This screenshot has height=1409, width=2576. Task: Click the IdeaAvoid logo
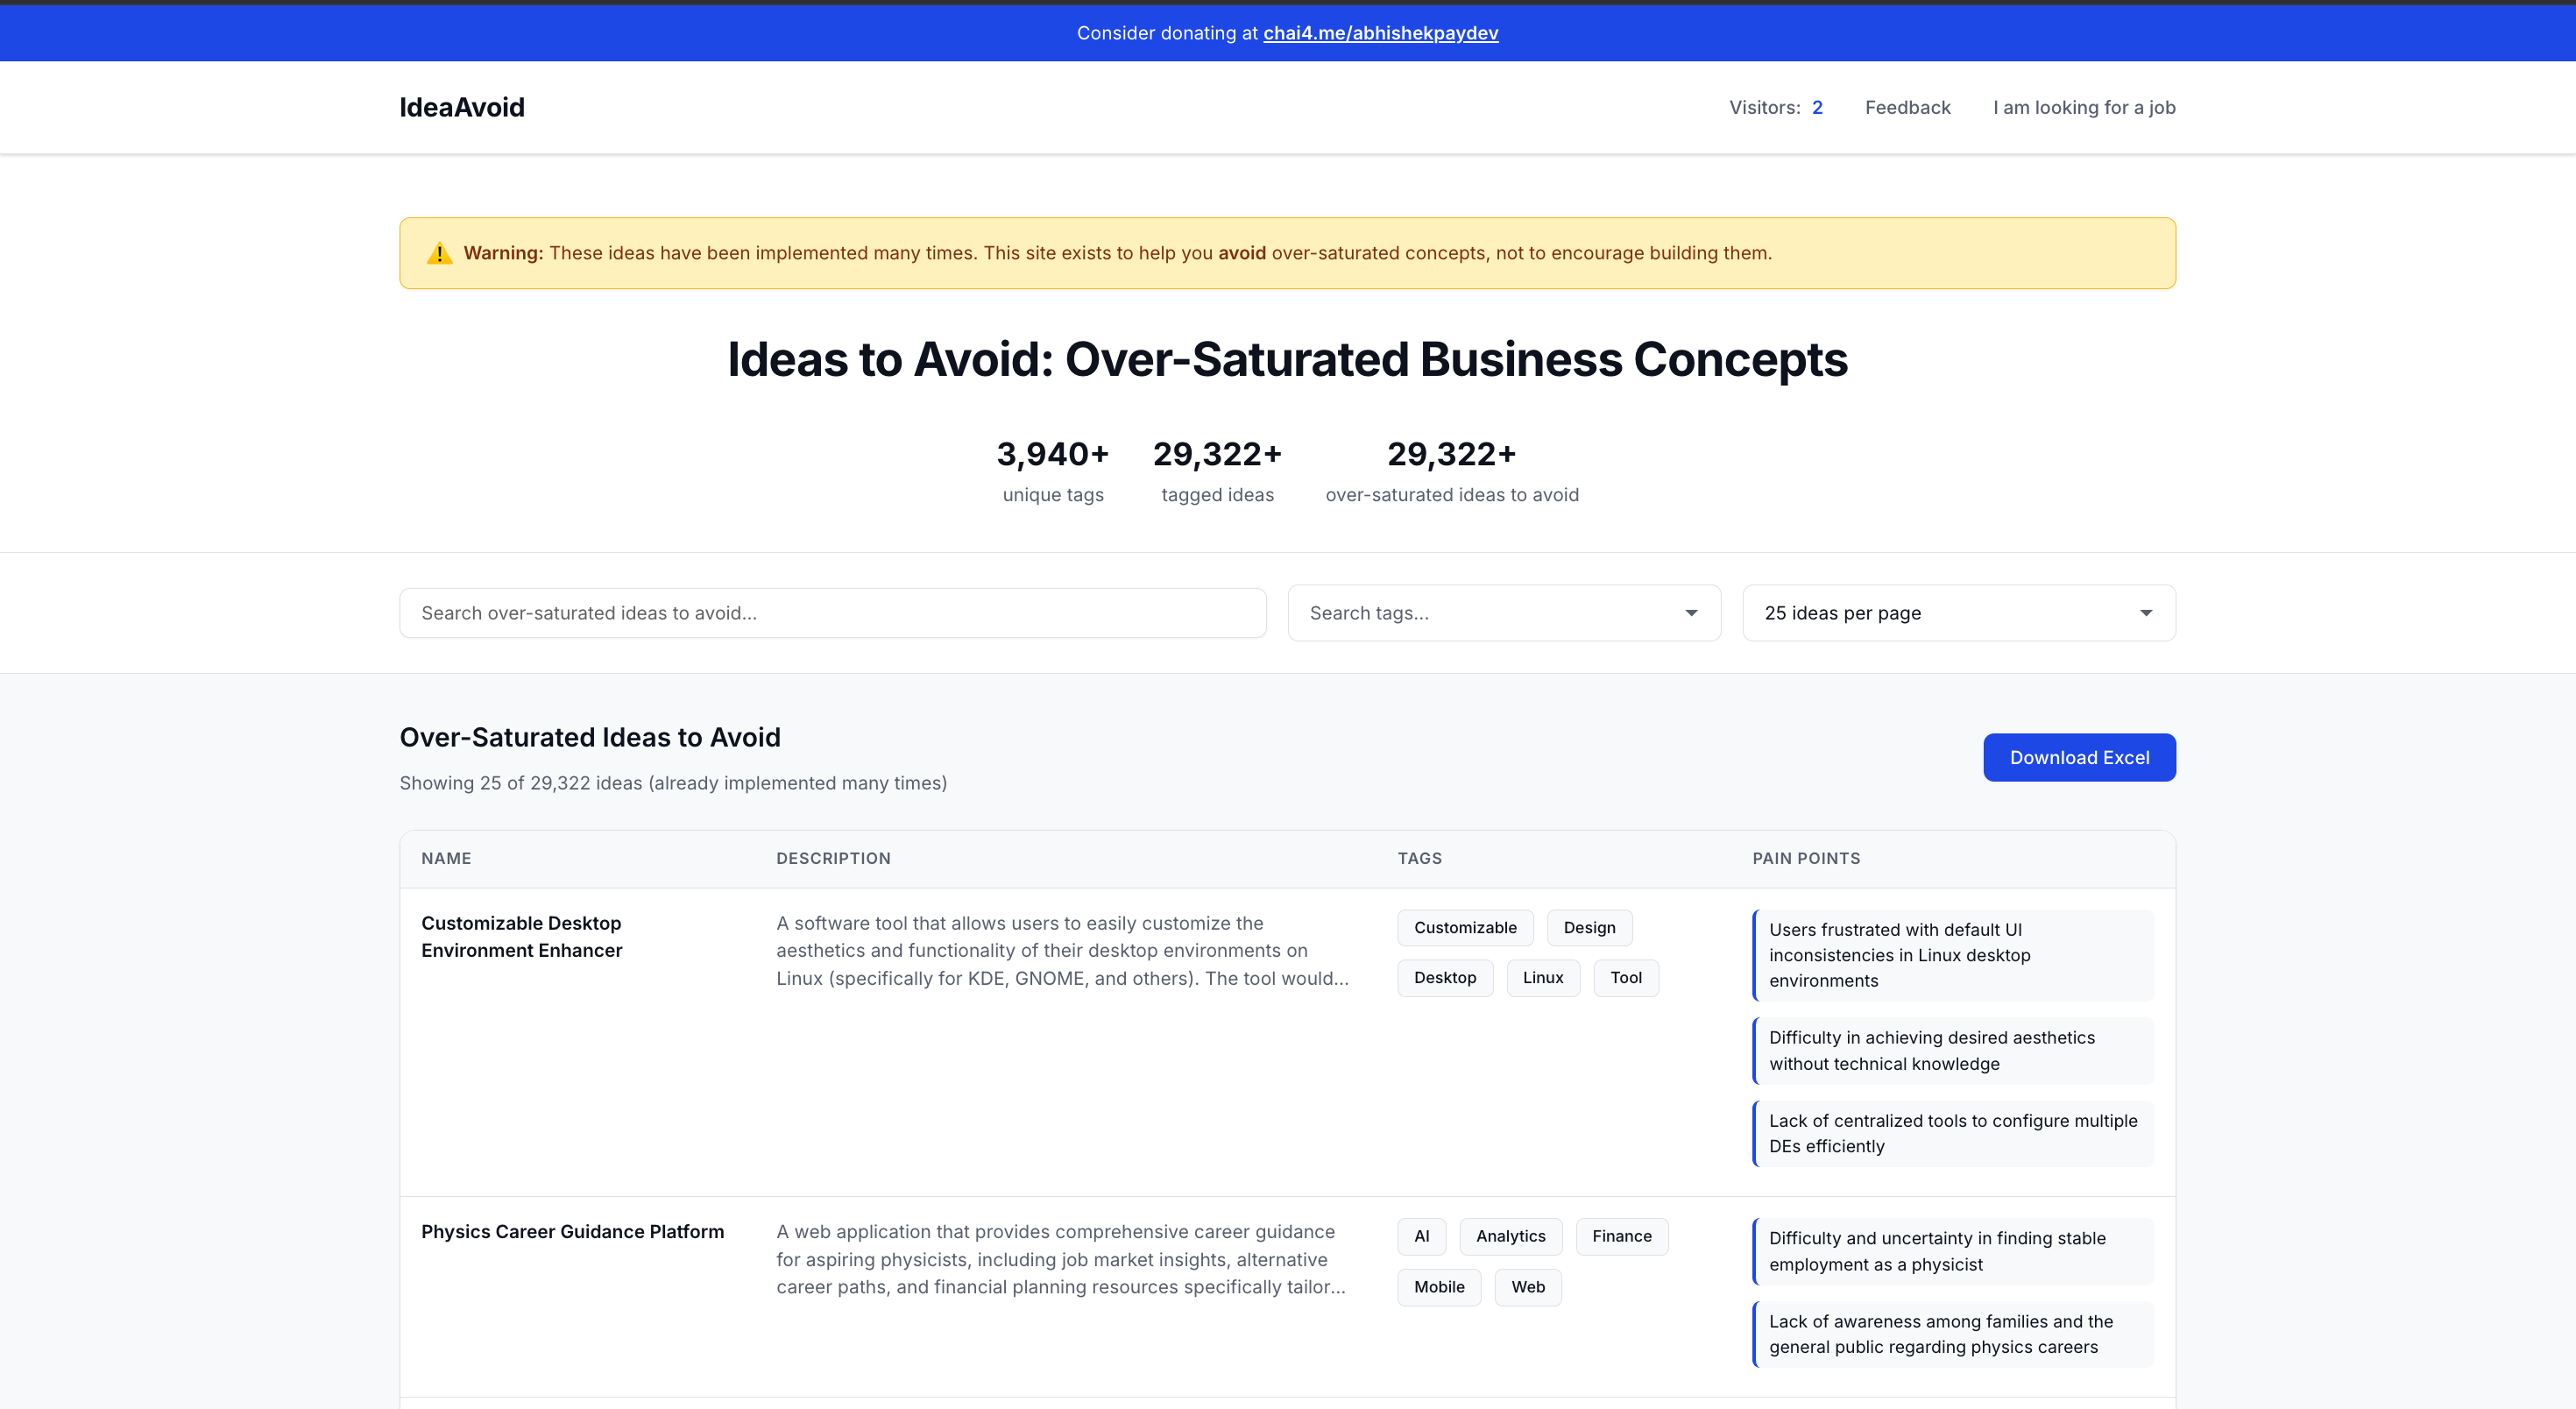click(461, 107)
